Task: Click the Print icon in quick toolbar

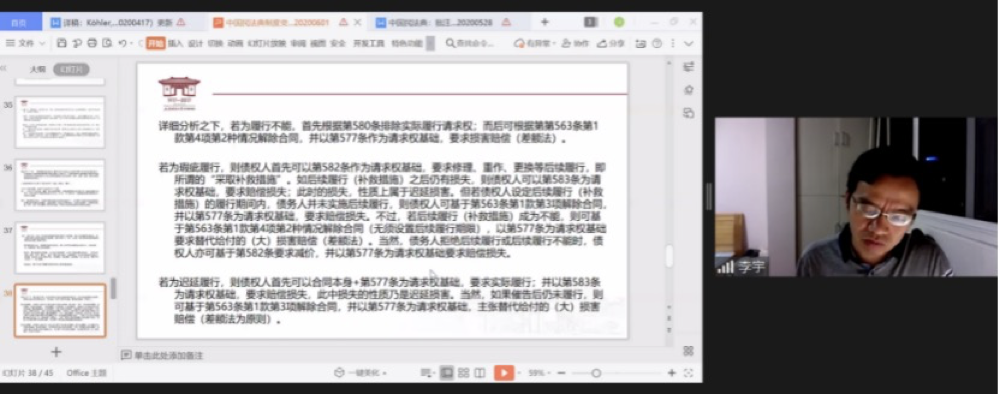Action: point(92,43)
